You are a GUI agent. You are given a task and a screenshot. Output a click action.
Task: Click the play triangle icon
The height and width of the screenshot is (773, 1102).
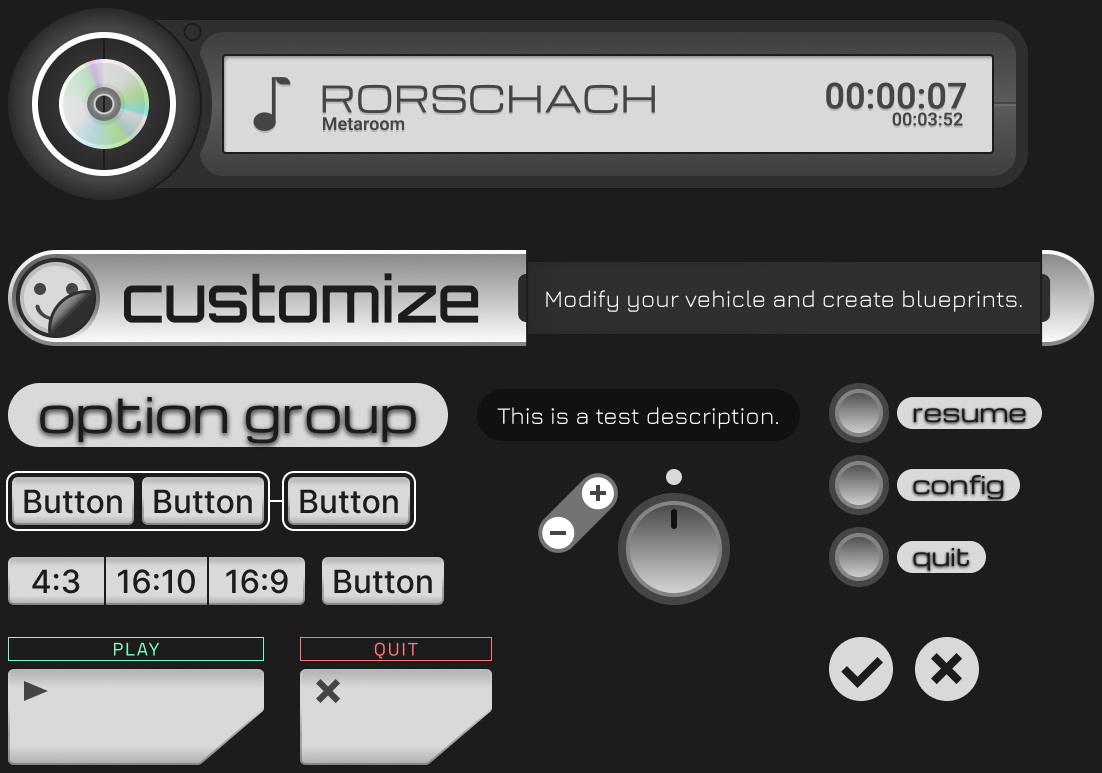click(35, 690)
